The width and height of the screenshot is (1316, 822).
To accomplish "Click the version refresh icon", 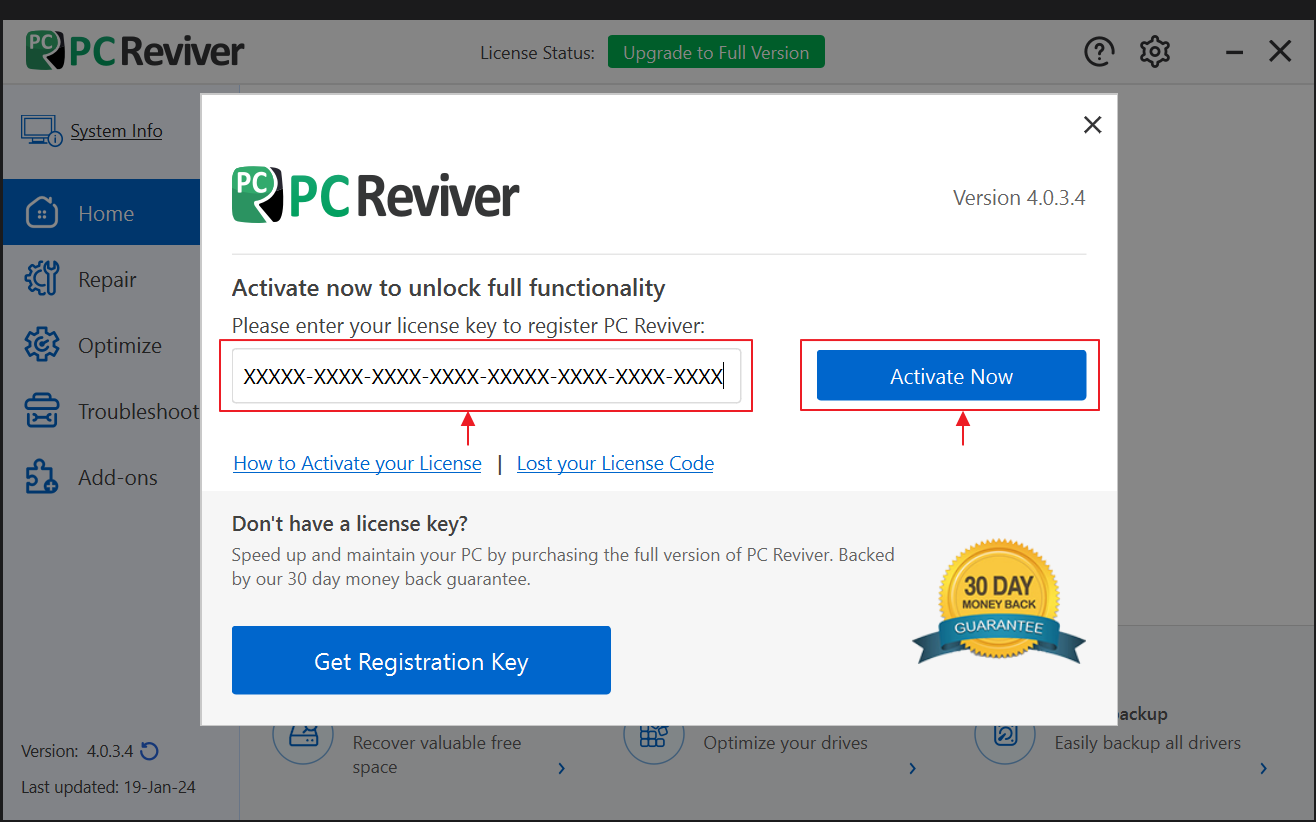I will (x=150, y=751).
